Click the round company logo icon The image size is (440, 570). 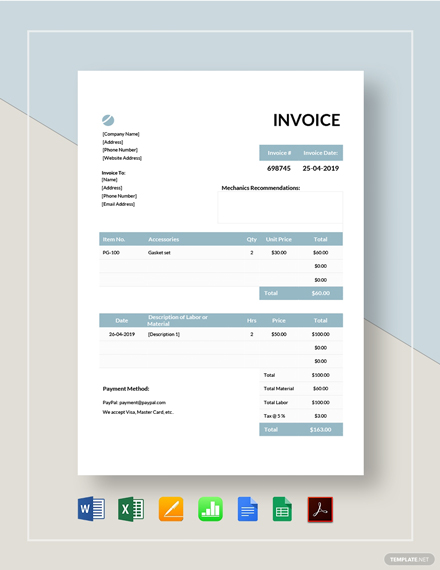pos(108,120)
